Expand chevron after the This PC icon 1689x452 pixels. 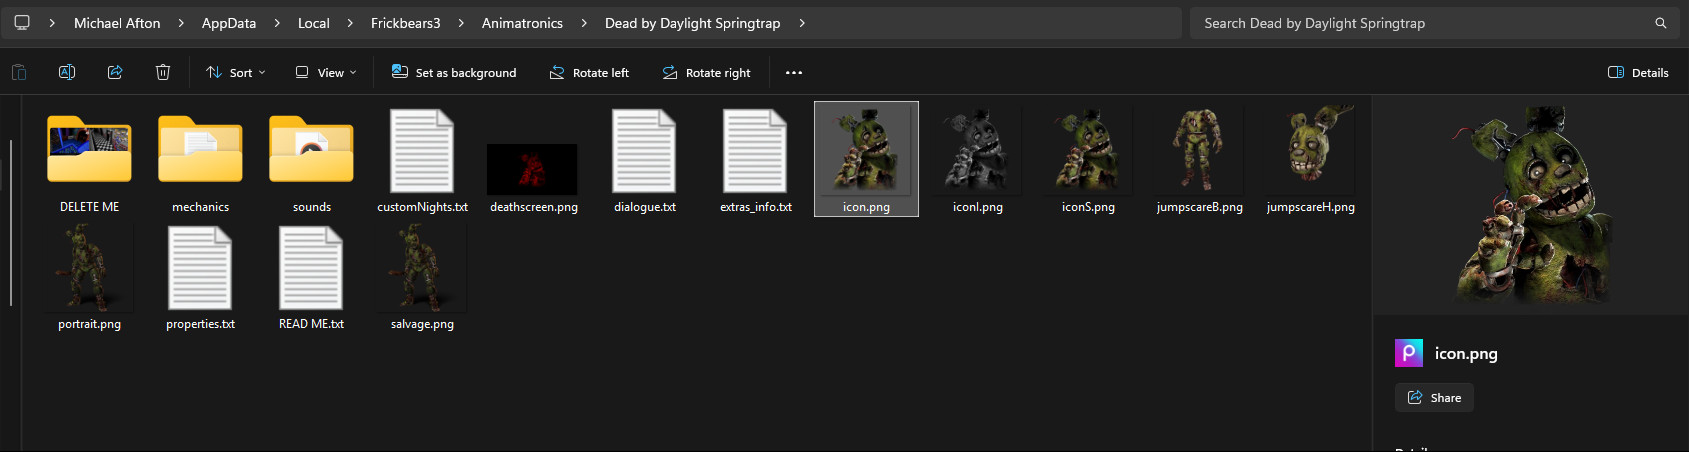point(52,23)
